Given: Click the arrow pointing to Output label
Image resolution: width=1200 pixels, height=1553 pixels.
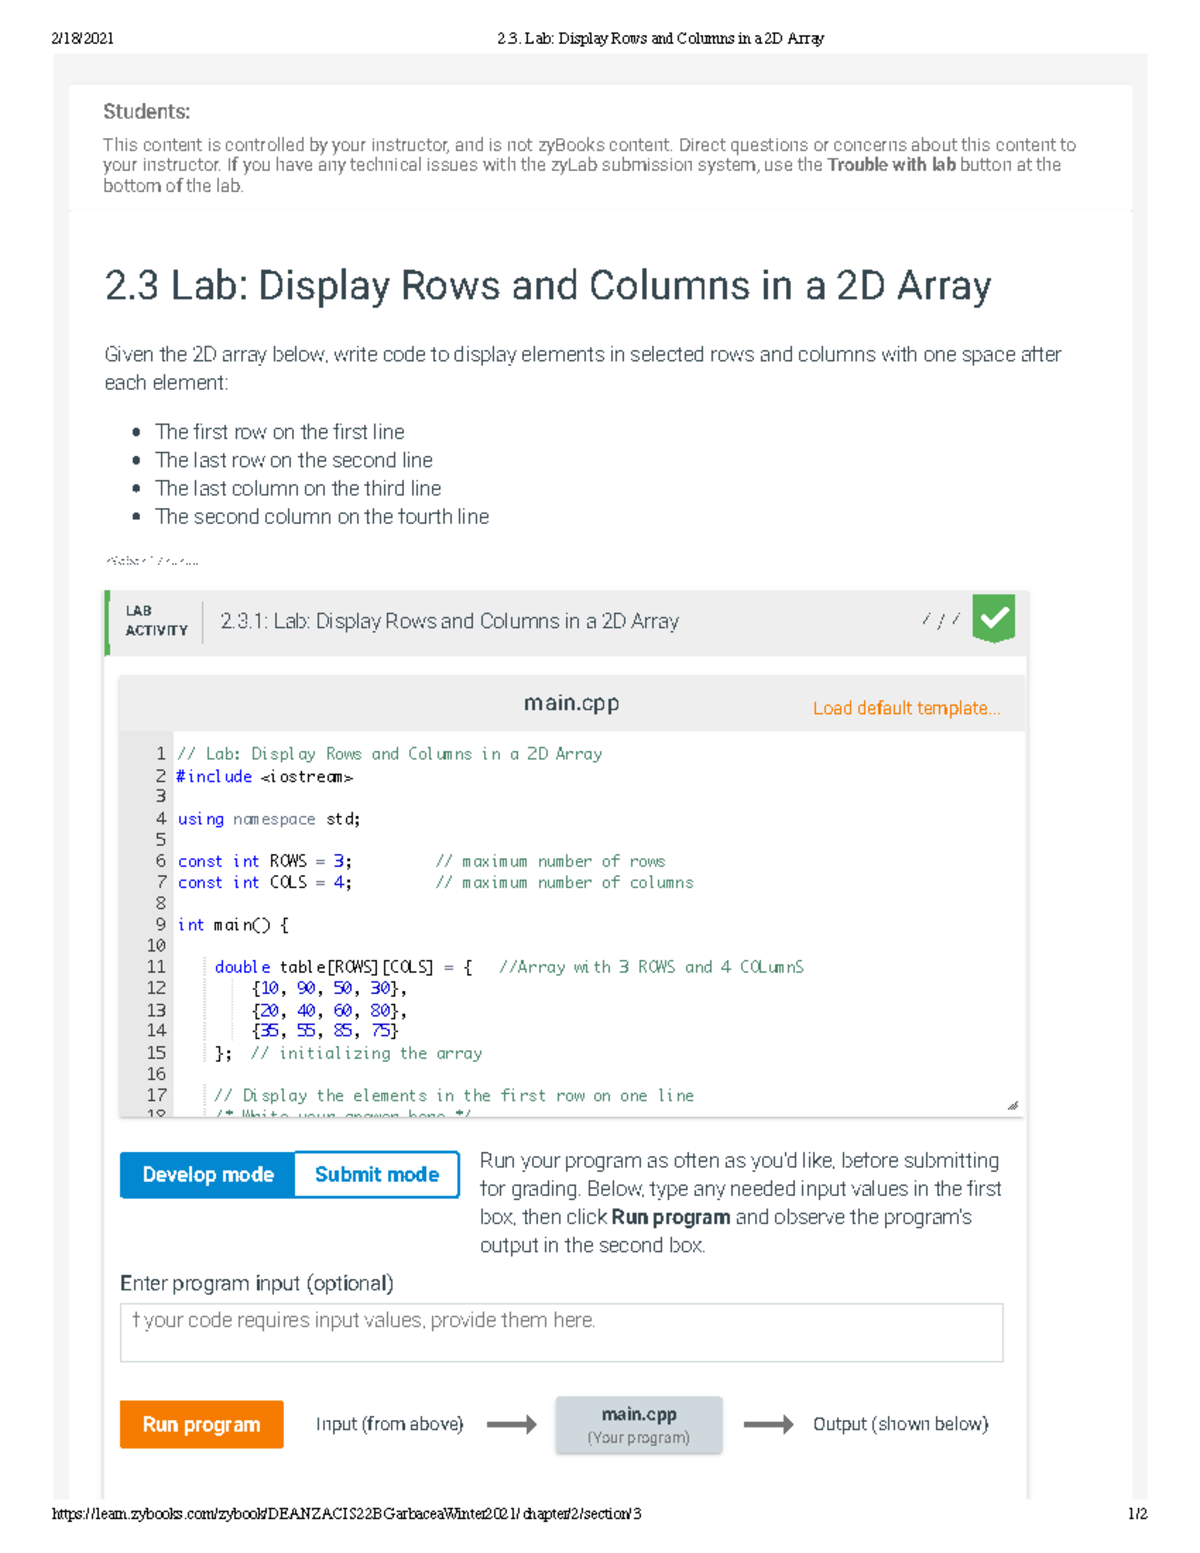Looking at the screenshot, I should point(768,1424).
